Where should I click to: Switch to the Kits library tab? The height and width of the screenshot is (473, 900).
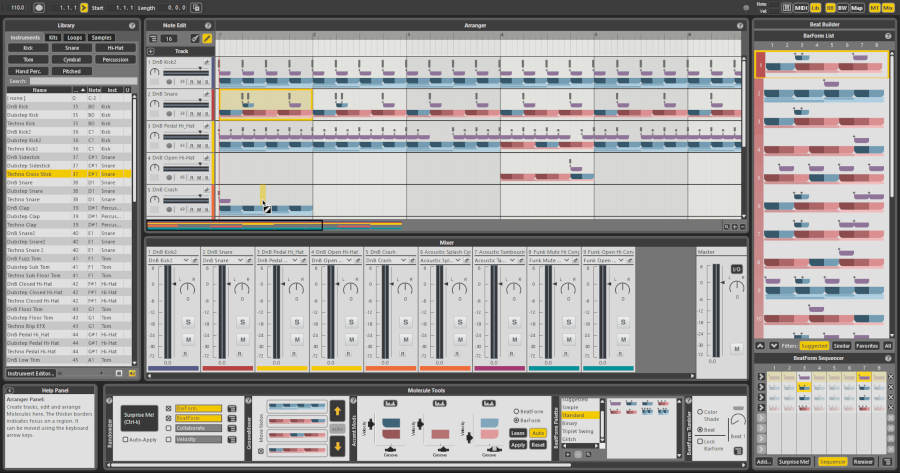pos(53,37)
